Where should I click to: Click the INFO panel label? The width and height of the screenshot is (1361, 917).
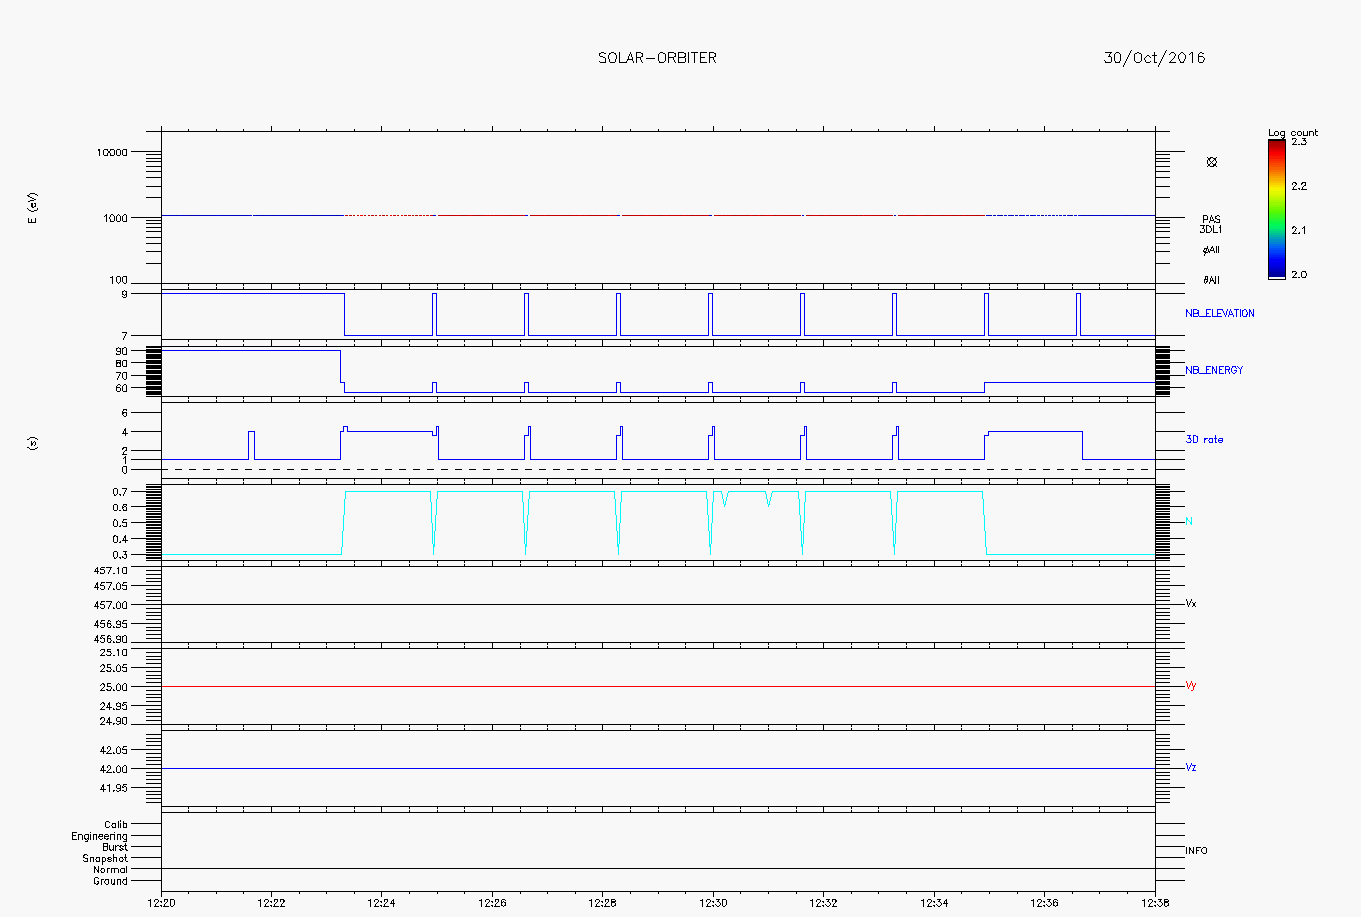1196,851
